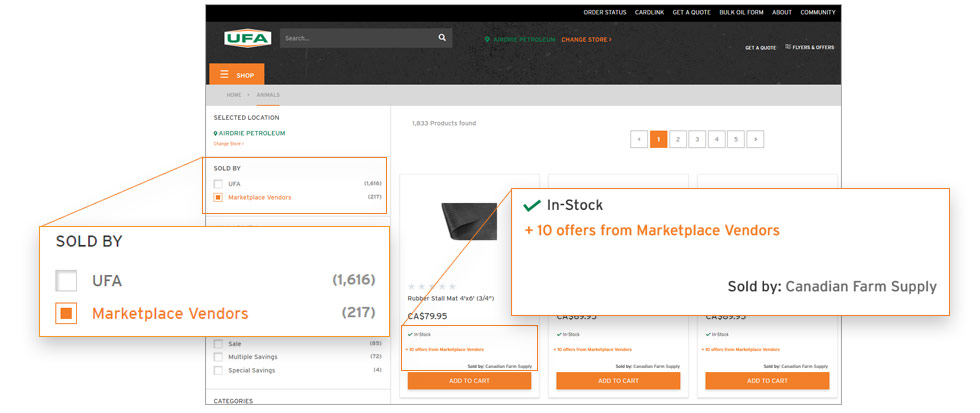The height and width of the screenshot is (413, 980).
Task: Open the Rubber Stall Mat product image
Action: [468, 220]
